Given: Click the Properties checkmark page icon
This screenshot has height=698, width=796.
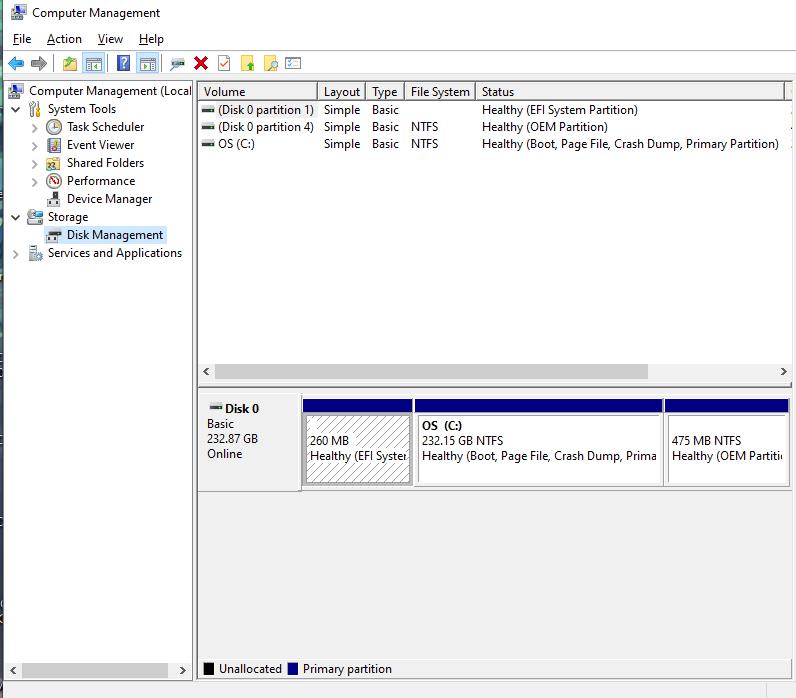Looking at the screenshot, I should [x=224, y=63].
